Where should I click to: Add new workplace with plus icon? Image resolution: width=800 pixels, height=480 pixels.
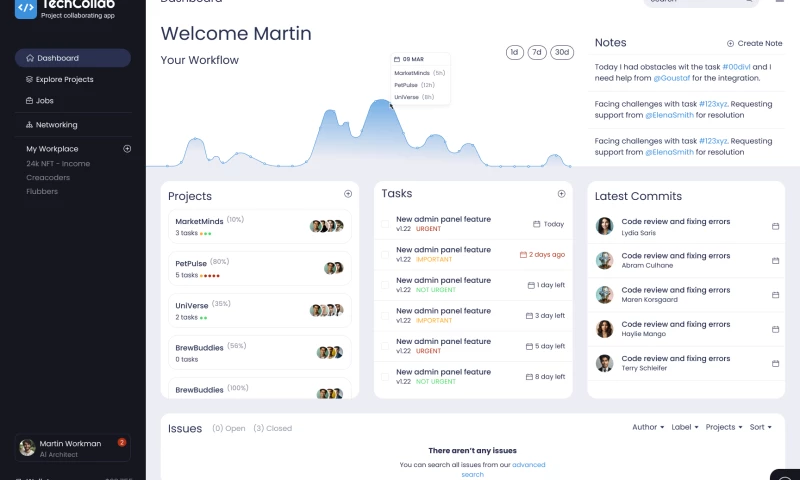tap(127, 148)
